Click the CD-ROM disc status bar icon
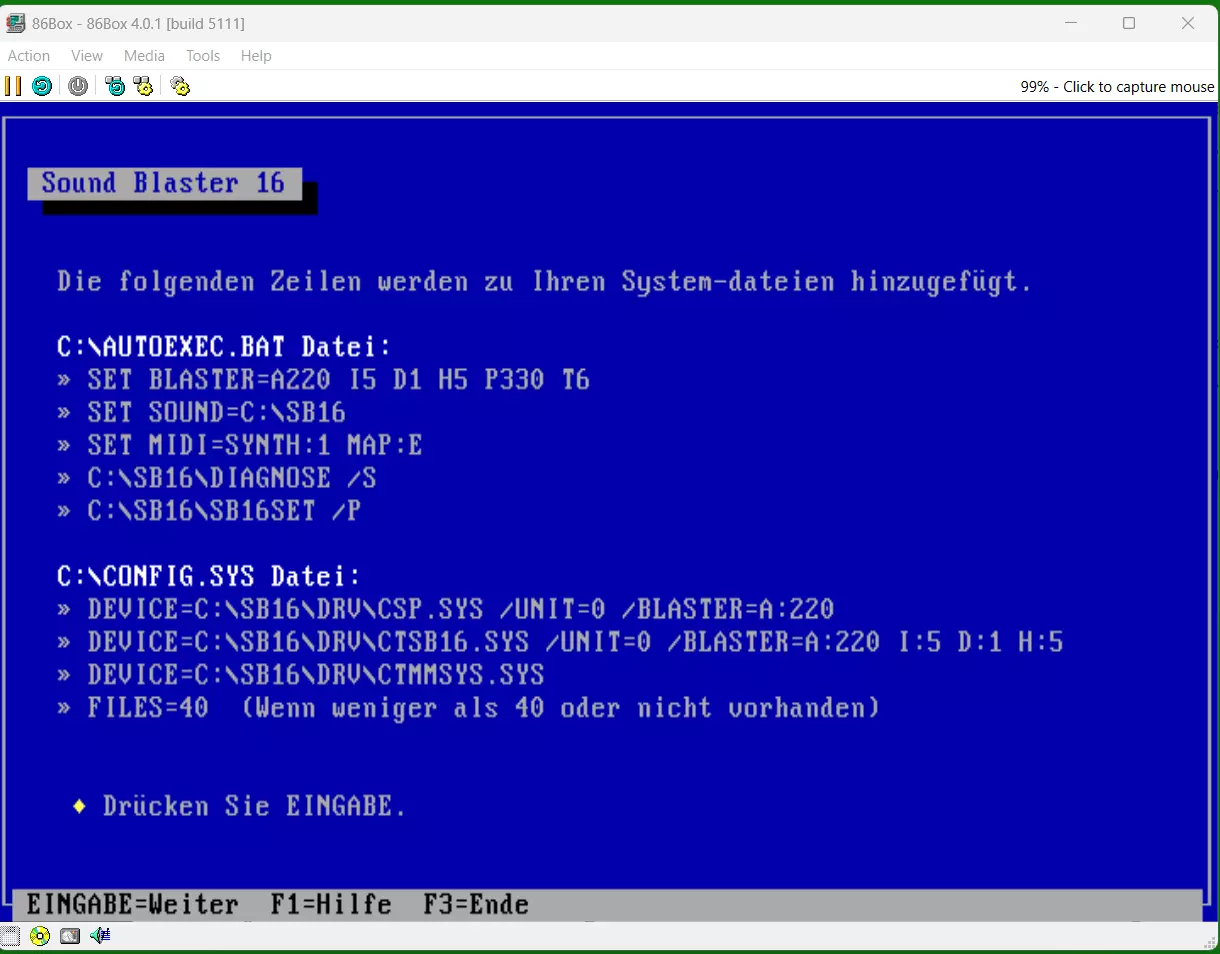This screenshot has width=1220, height=954. pyautogui.click(x=40, y=936)
